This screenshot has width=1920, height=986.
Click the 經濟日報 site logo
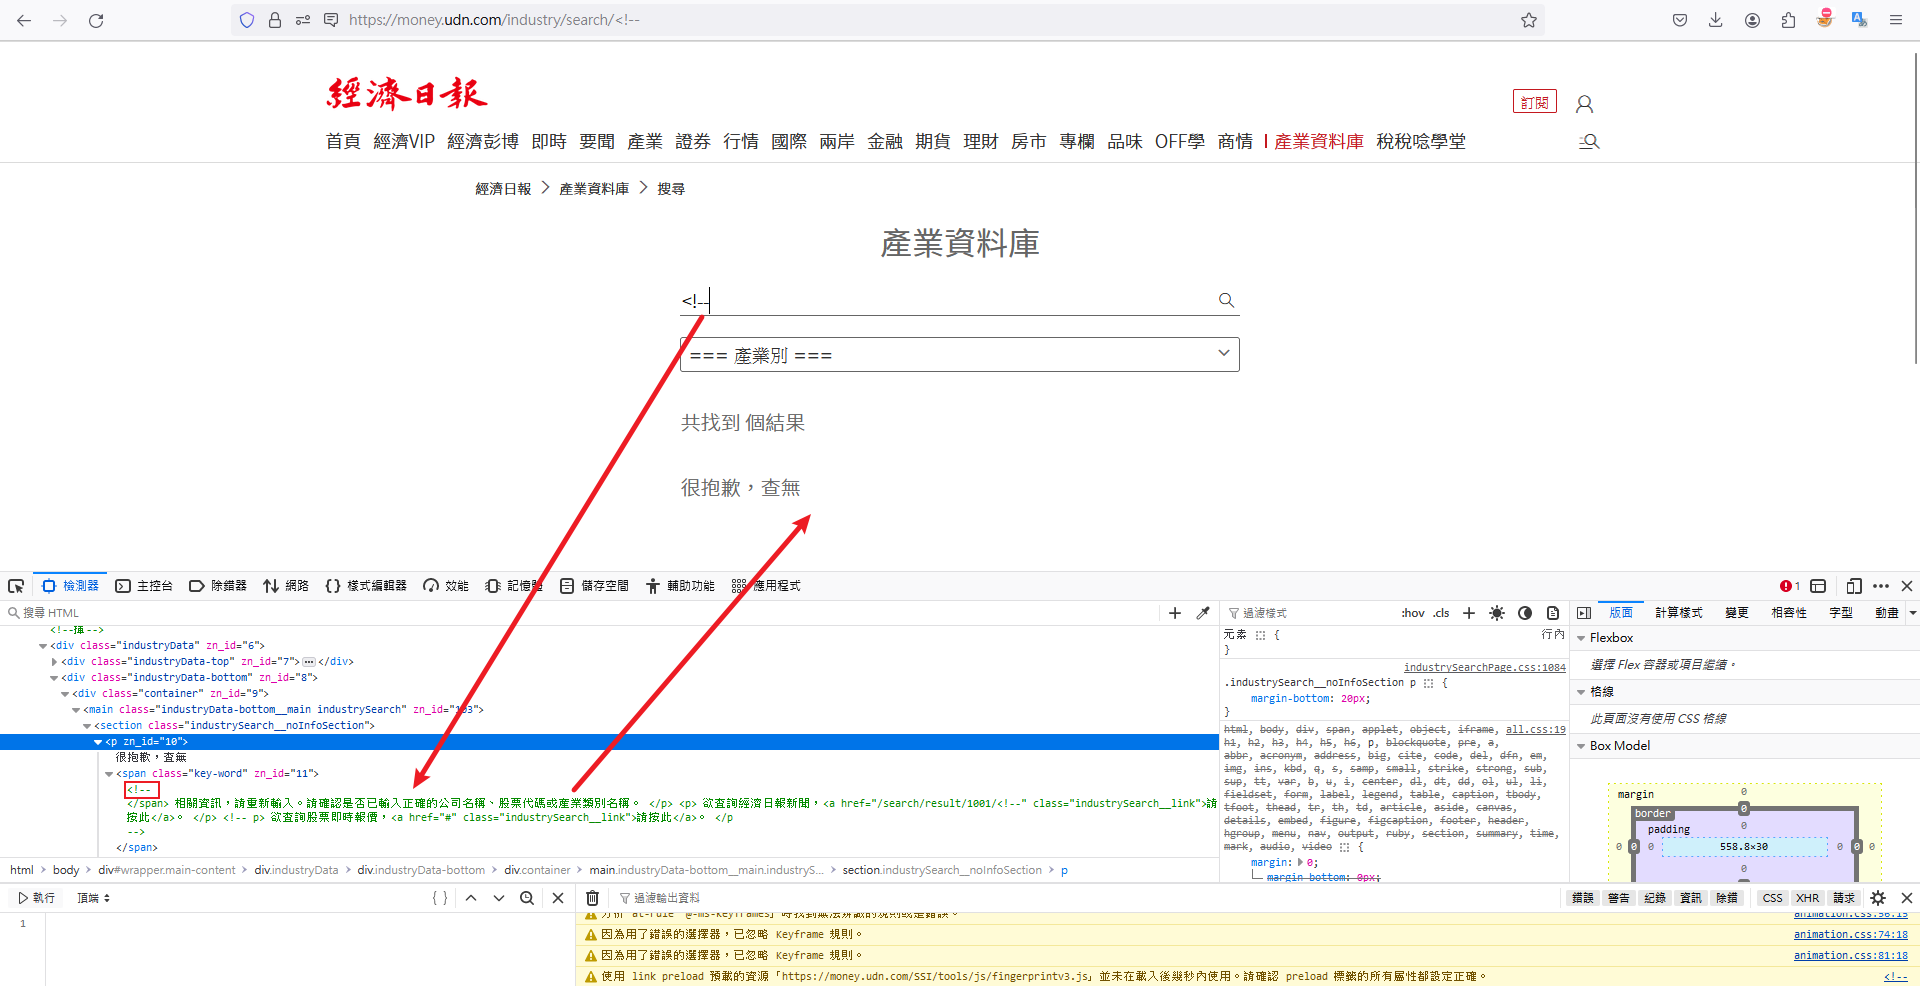pos(407,94)
